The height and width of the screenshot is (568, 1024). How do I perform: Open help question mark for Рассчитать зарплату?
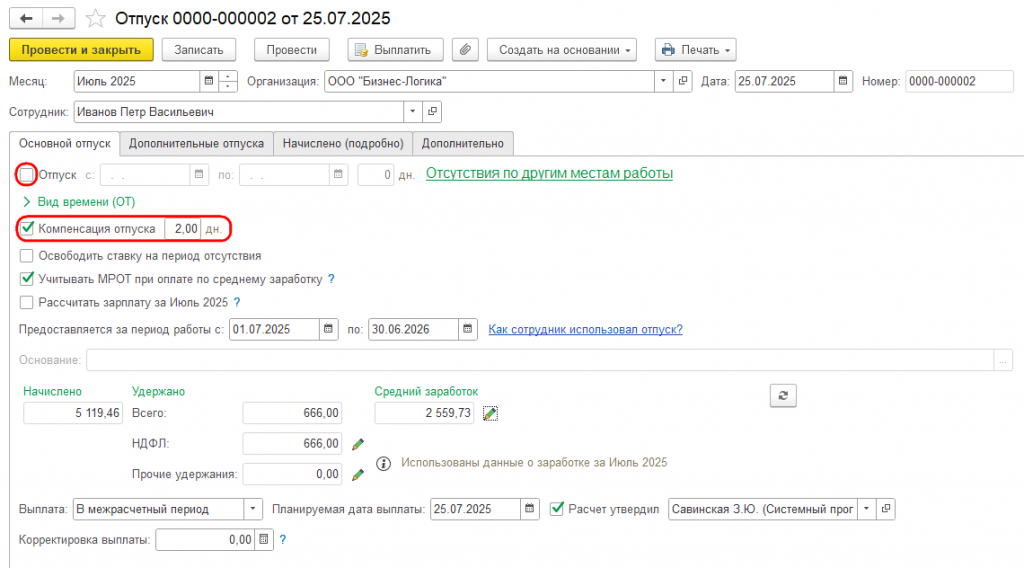coord(237,302)
